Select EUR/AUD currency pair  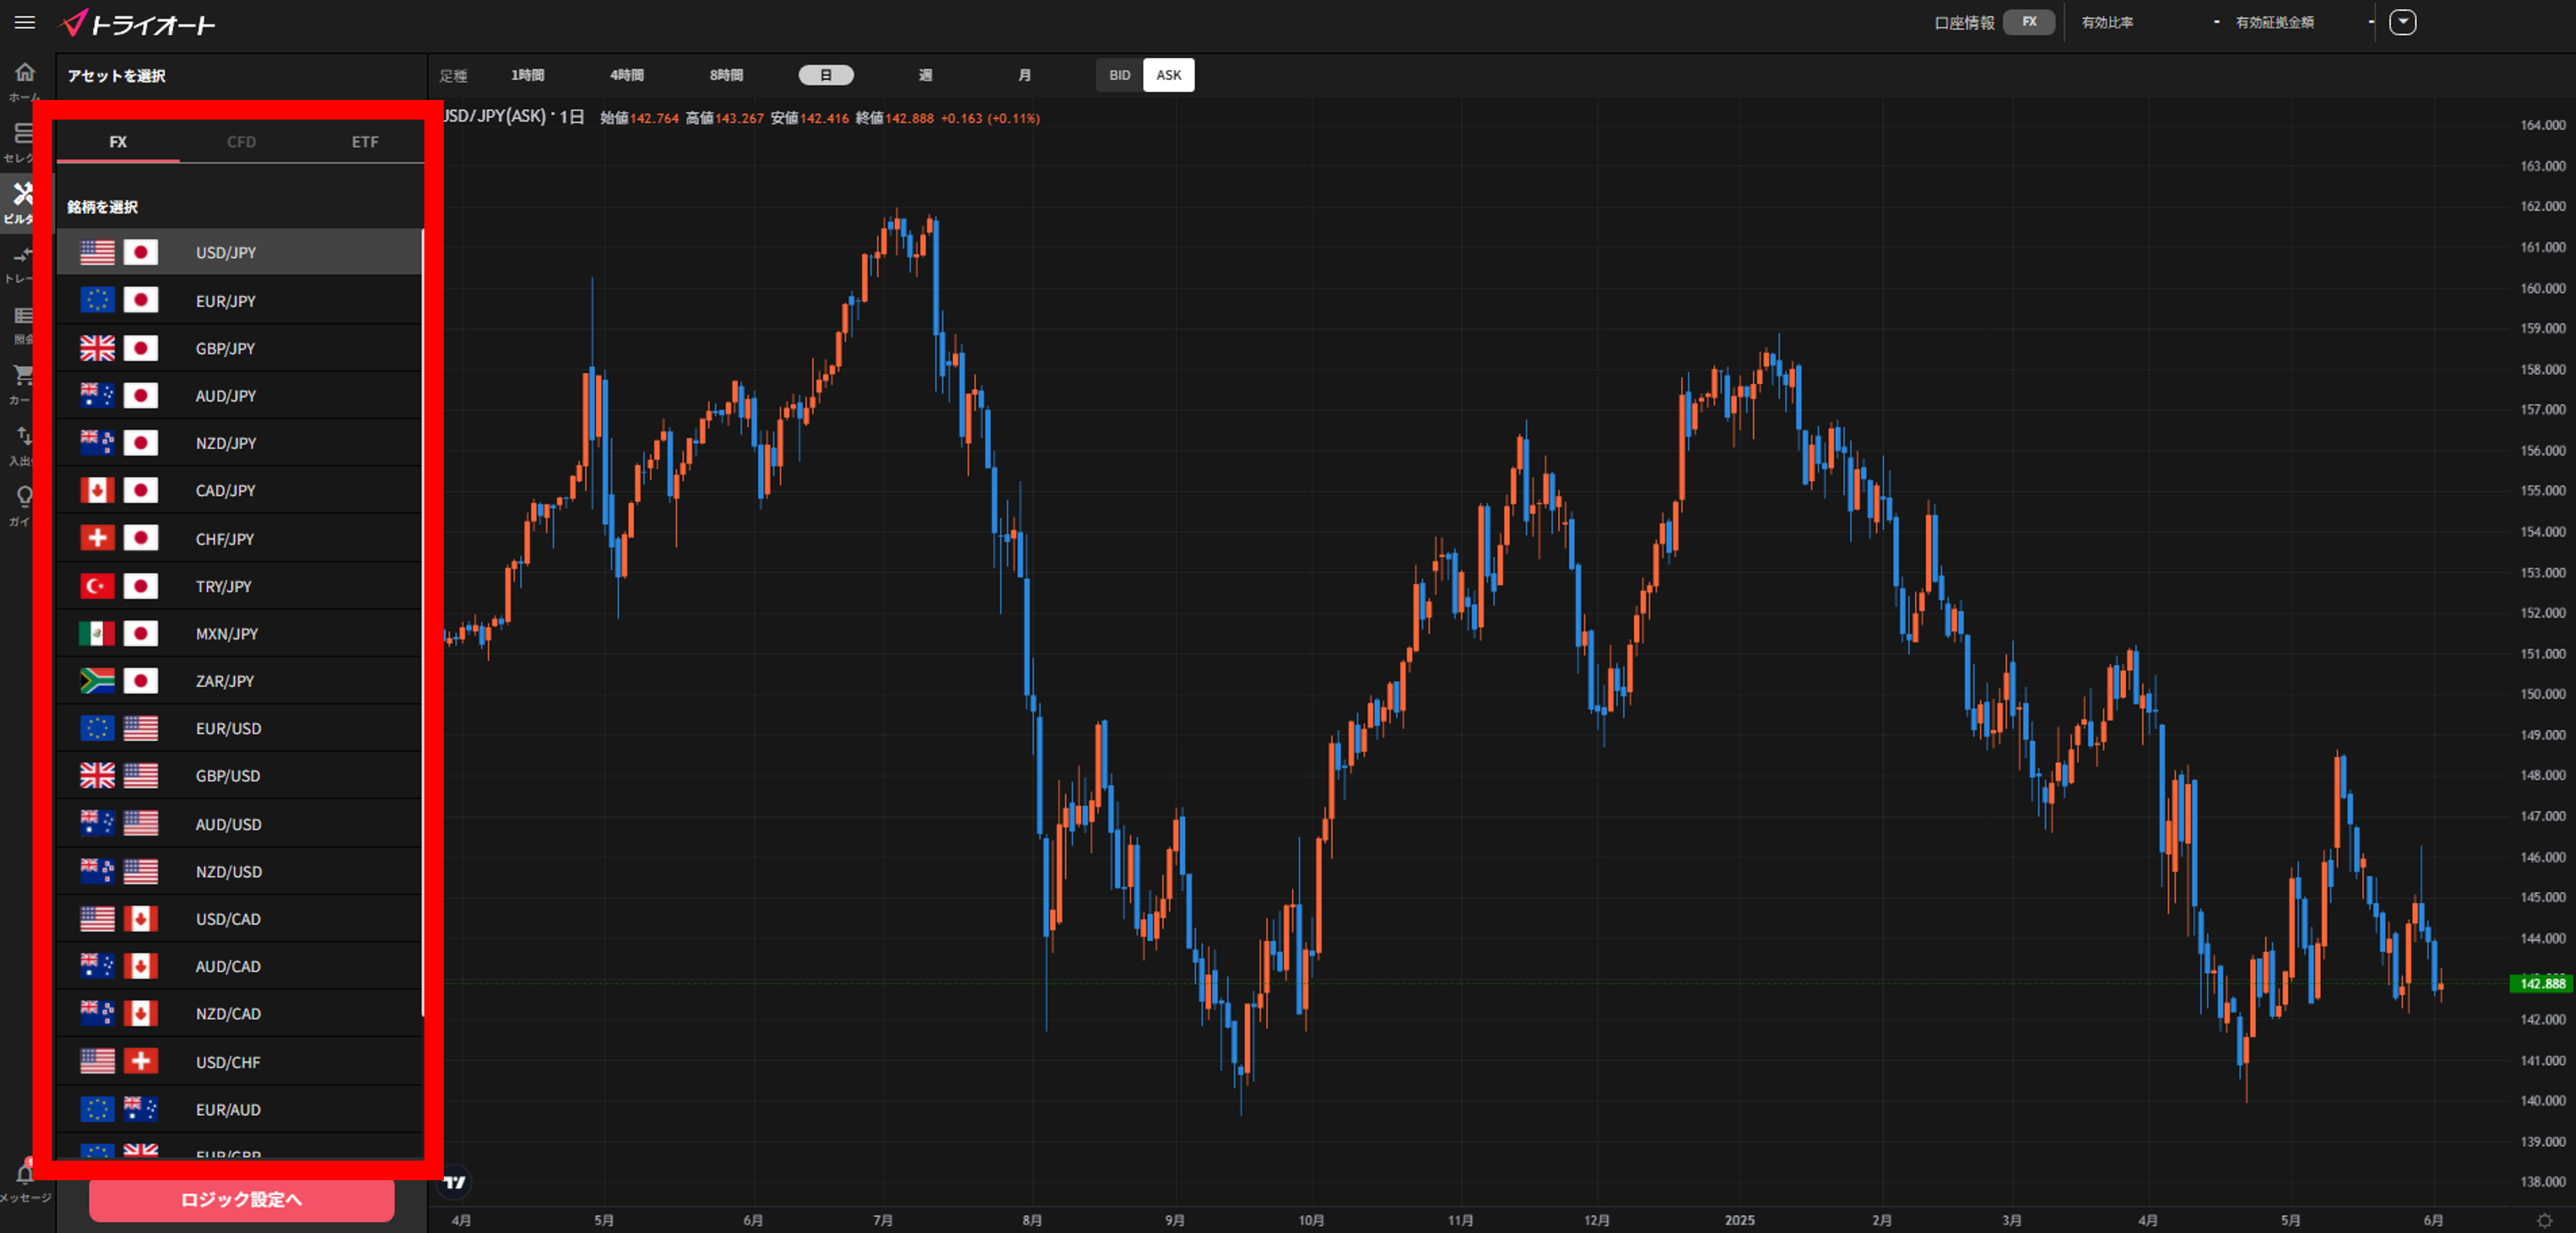[x=239, y=1109]
